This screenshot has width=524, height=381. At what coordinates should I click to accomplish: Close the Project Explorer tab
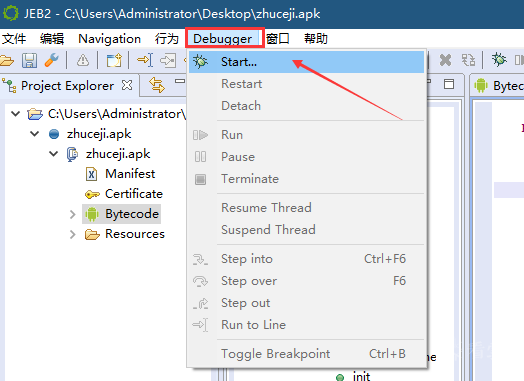[x=127, y=86]
